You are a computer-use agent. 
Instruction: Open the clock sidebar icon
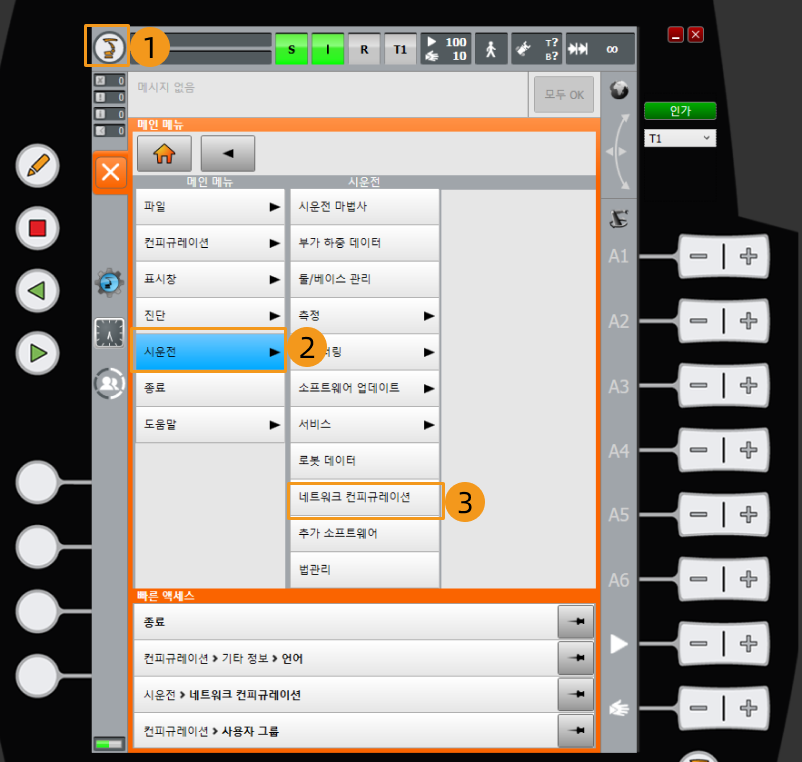109,332
